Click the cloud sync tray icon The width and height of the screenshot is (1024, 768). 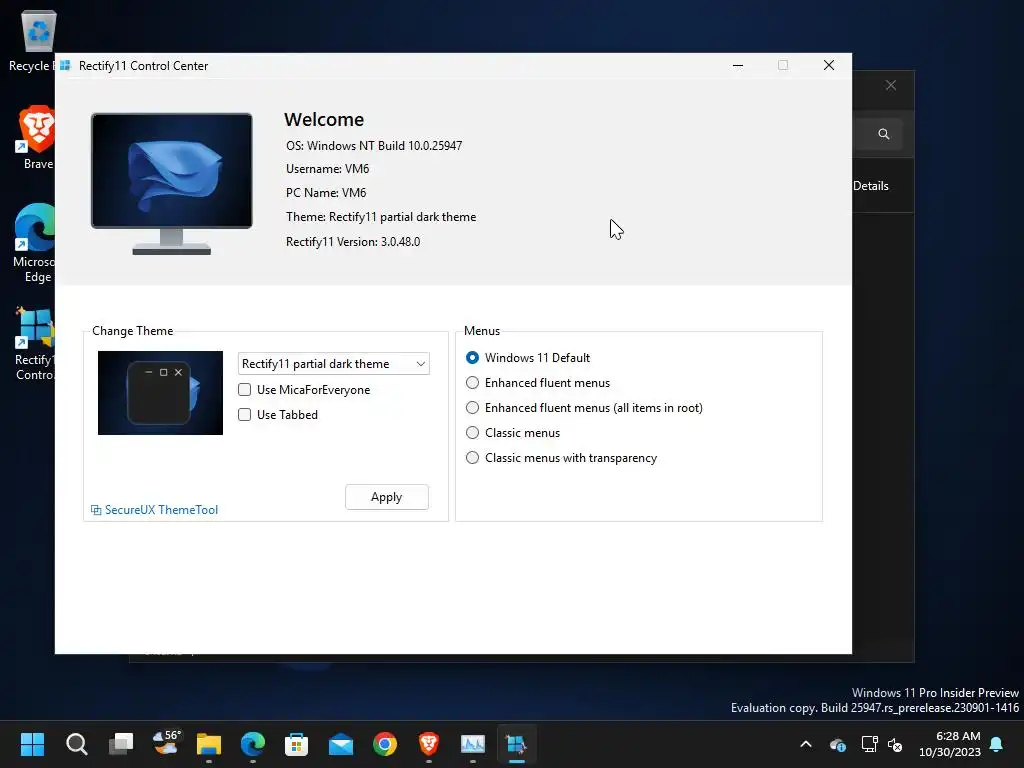(x=837, y=744)
